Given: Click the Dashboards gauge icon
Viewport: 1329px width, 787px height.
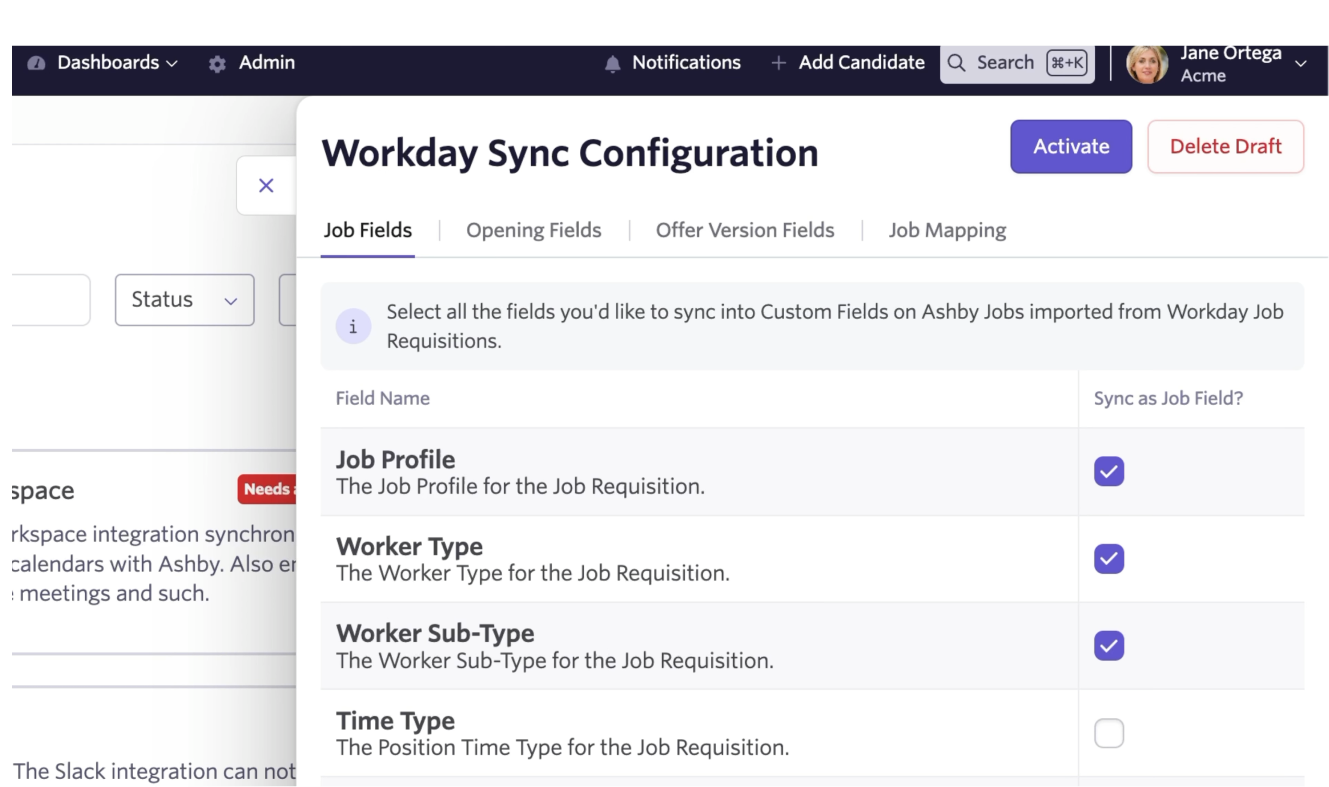Looking at the screenshot, I should click(x=37, y=63).
